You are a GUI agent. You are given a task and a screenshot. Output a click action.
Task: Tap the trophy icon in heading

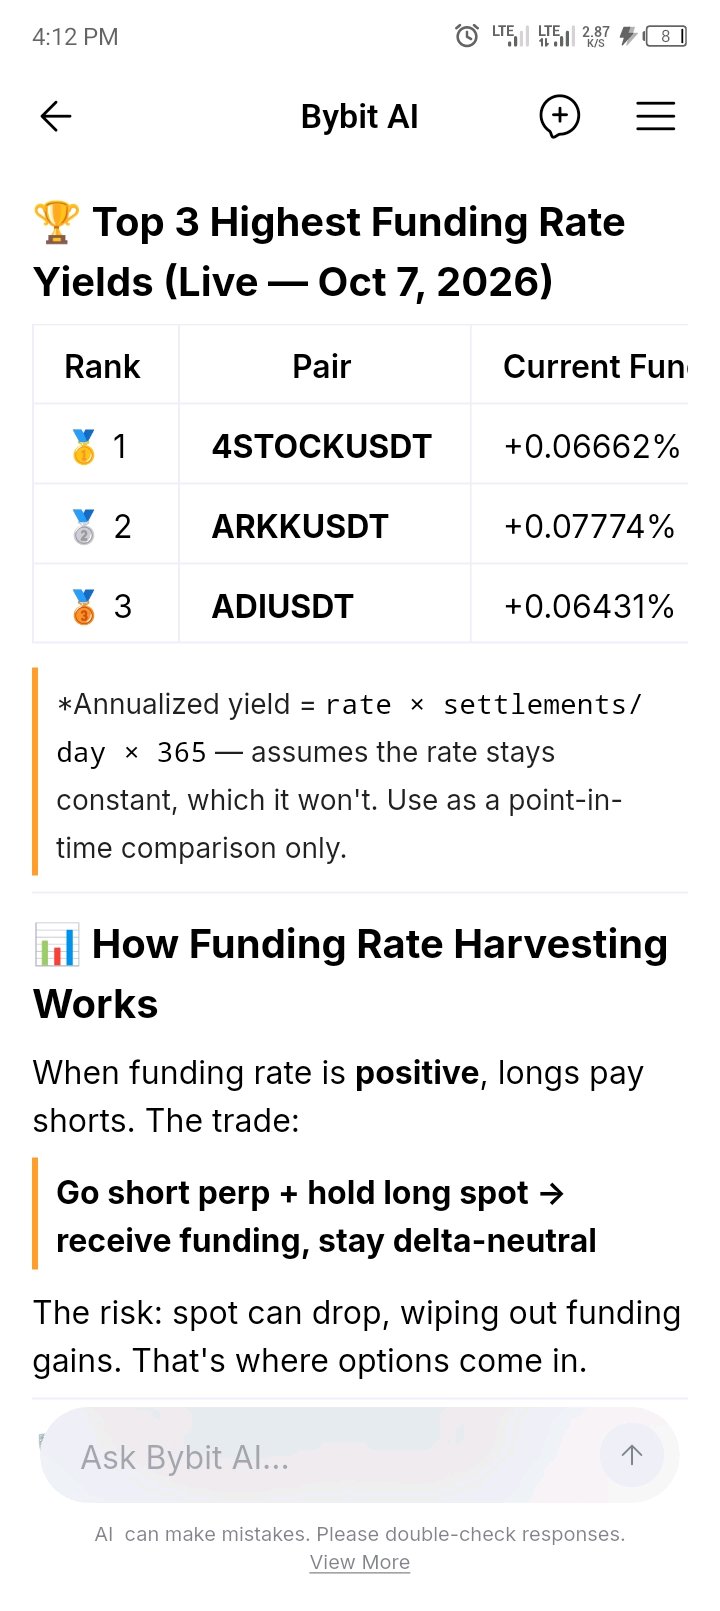tap(56, 222)
